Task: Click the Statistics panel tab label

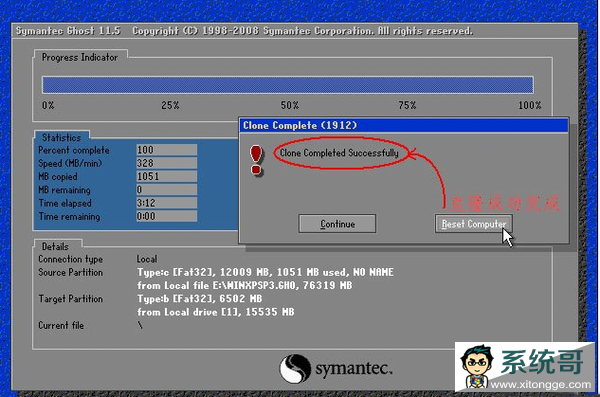Action: [x=62, y=137]
